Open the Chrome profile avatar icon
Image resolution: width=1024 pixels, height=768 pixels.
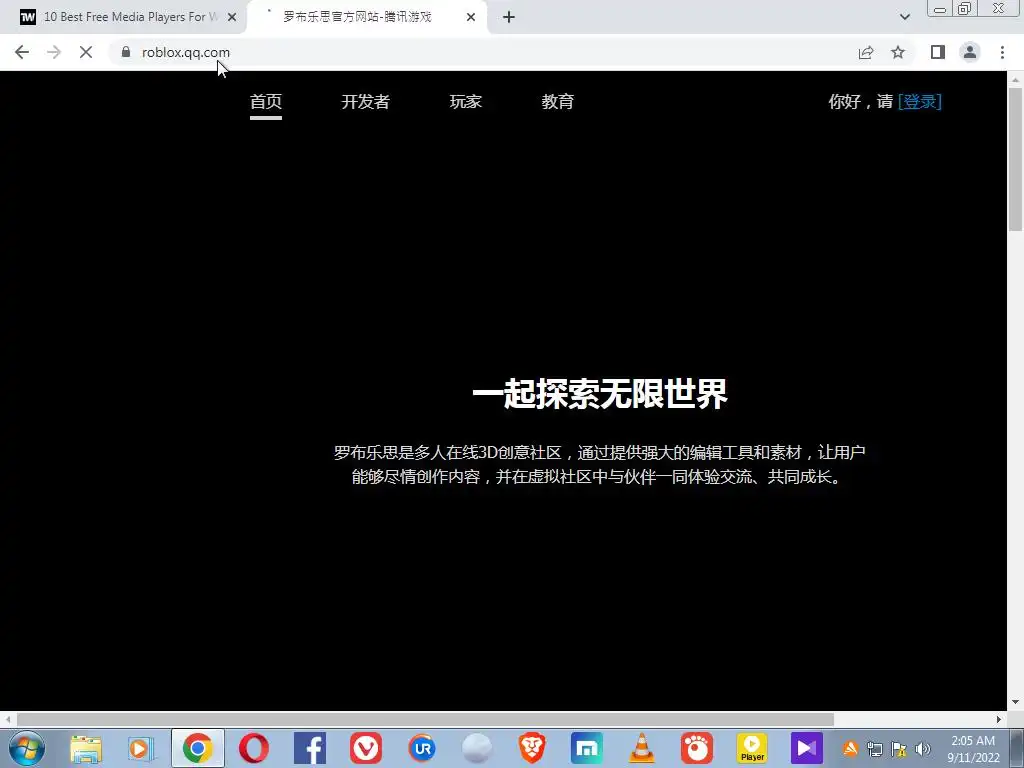(x=970, y=52)
